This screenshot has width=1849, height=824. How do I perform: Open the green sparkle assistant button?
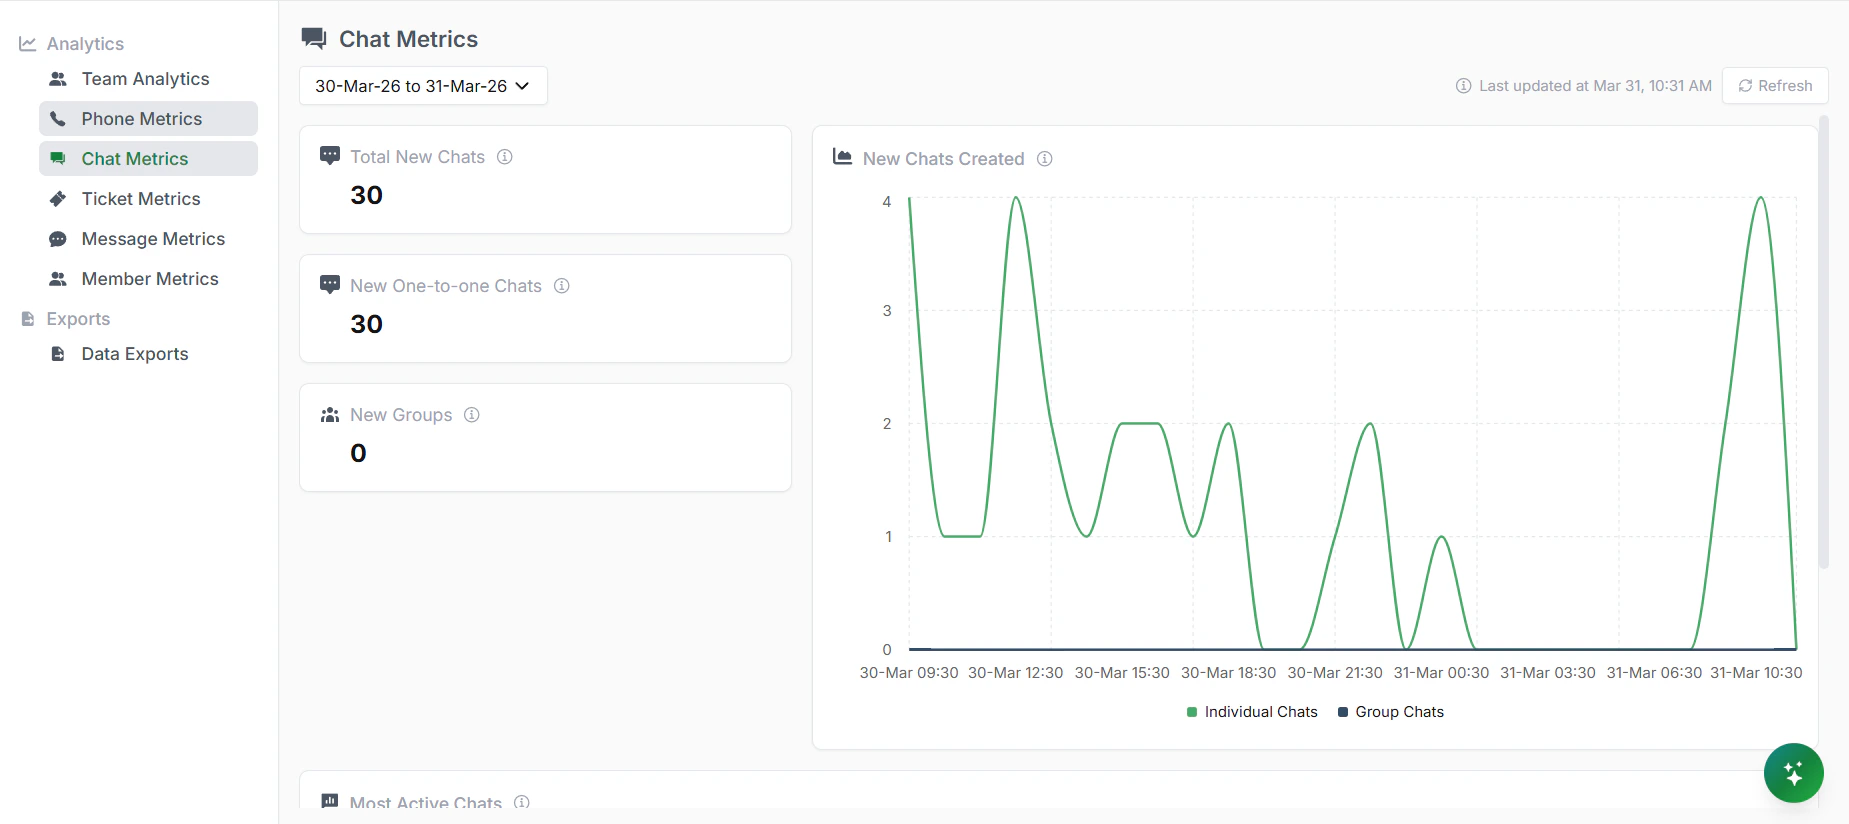coord(1794,773)
